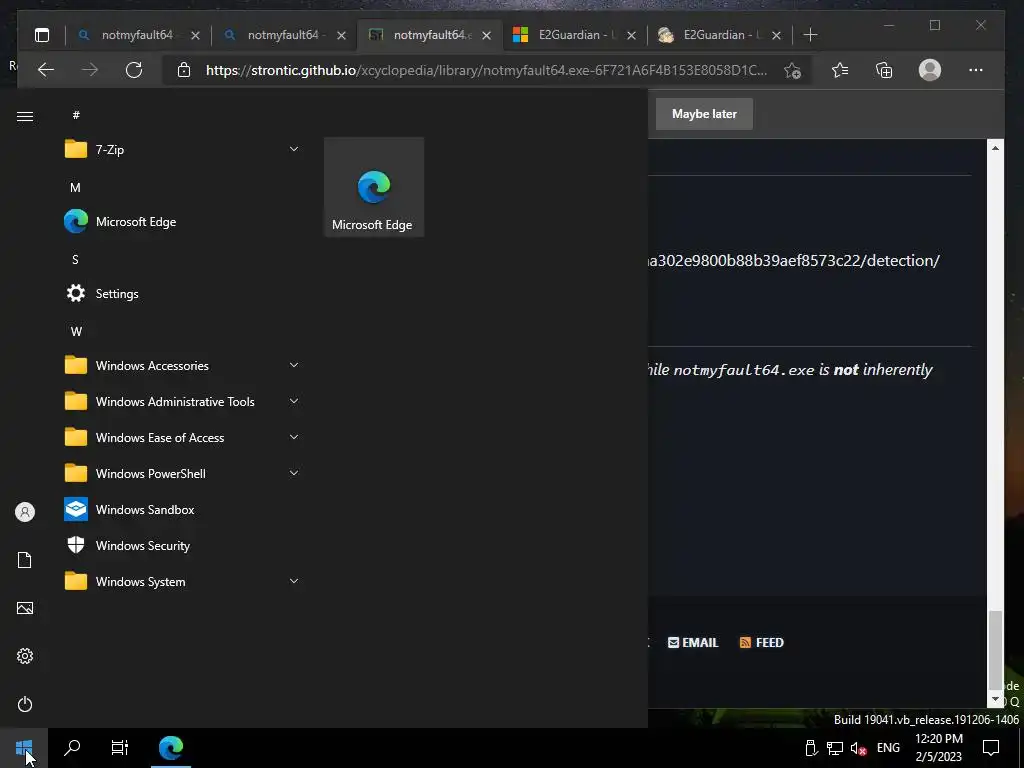The image size is (1024, 768).
Task: Open the ENG language indicator
Action: point(888,748)
